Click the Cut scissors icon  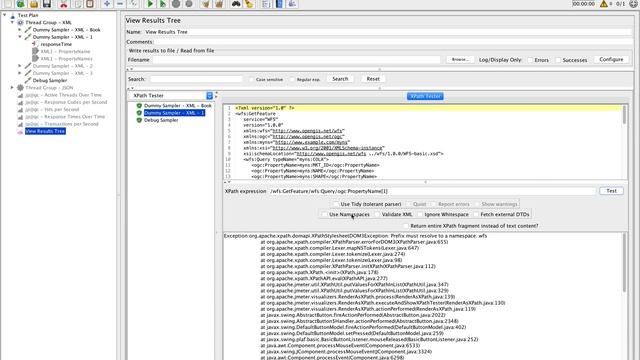click(63, 4)
